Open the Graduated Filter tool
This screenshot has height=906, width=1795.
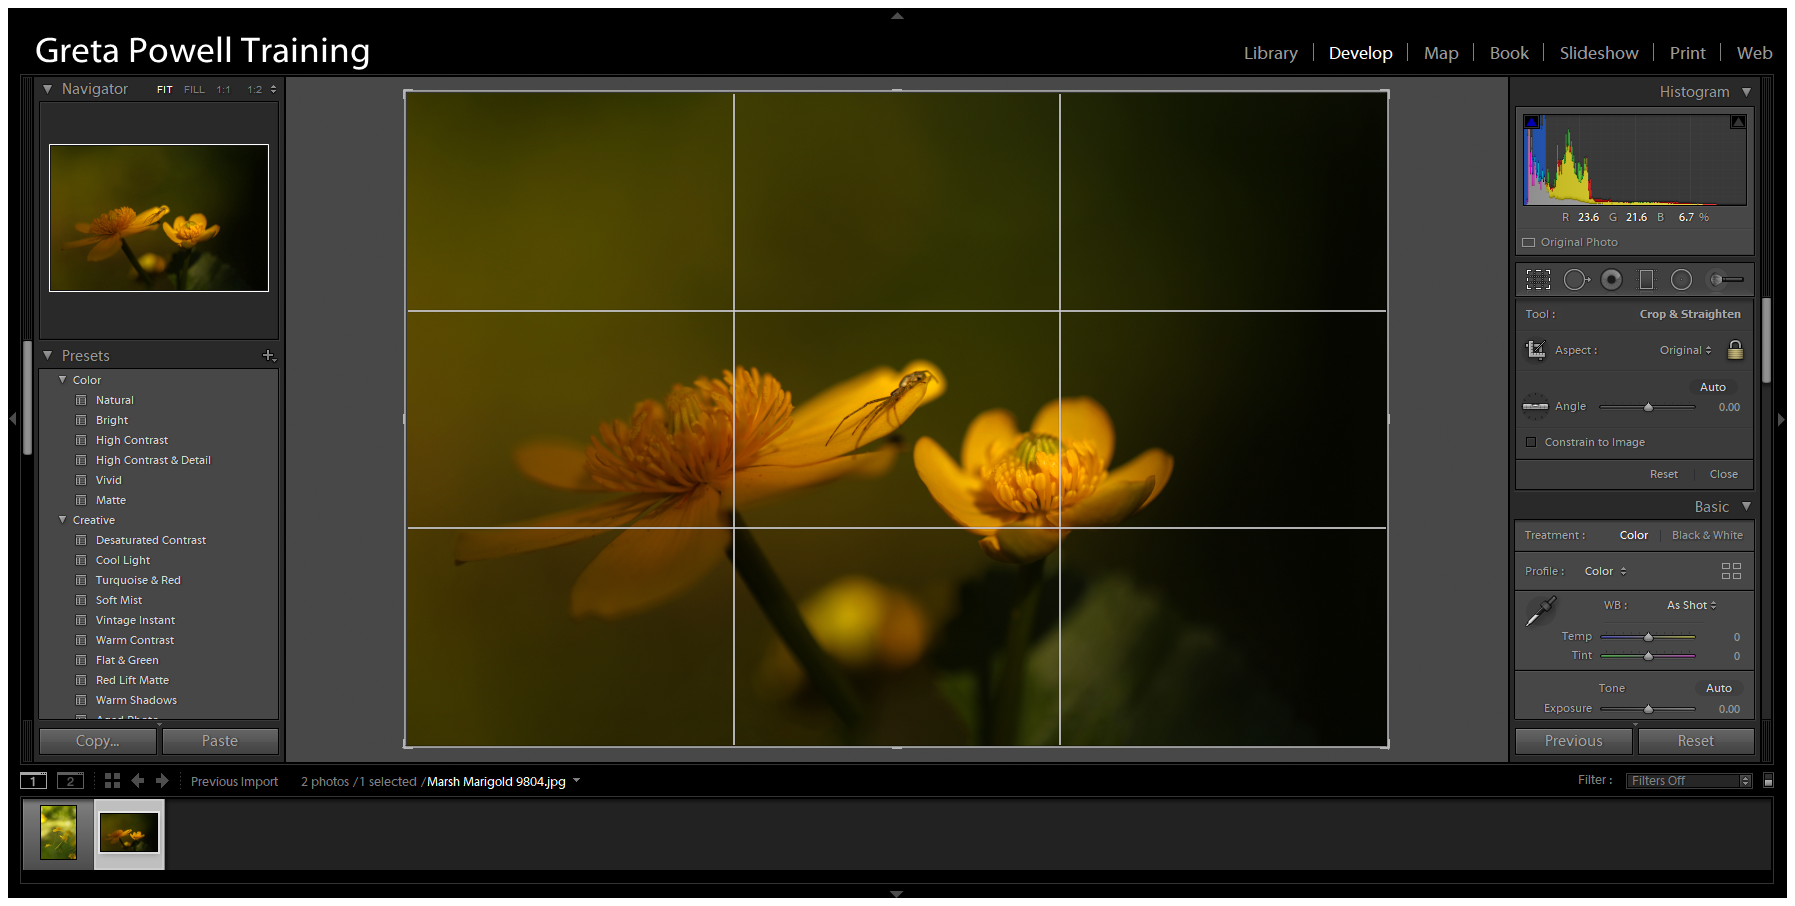(x=1646, y=279)
